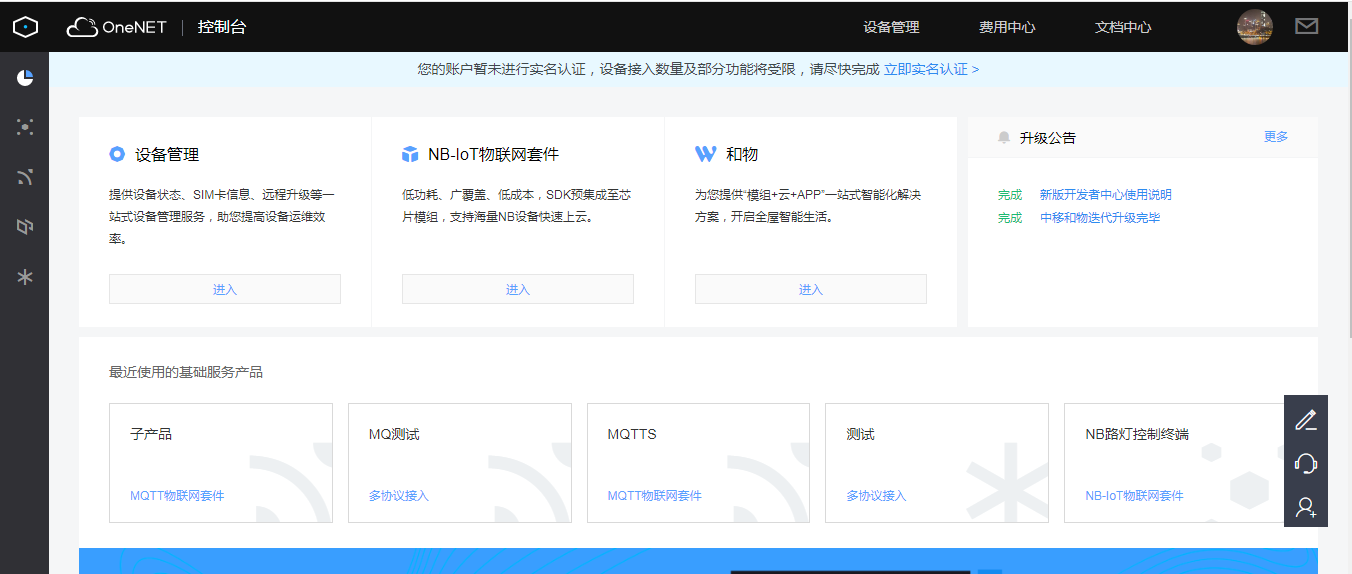Click the 设备管理 card title
The width and height of the screenshot is (1352, 574).
[167, 154]
